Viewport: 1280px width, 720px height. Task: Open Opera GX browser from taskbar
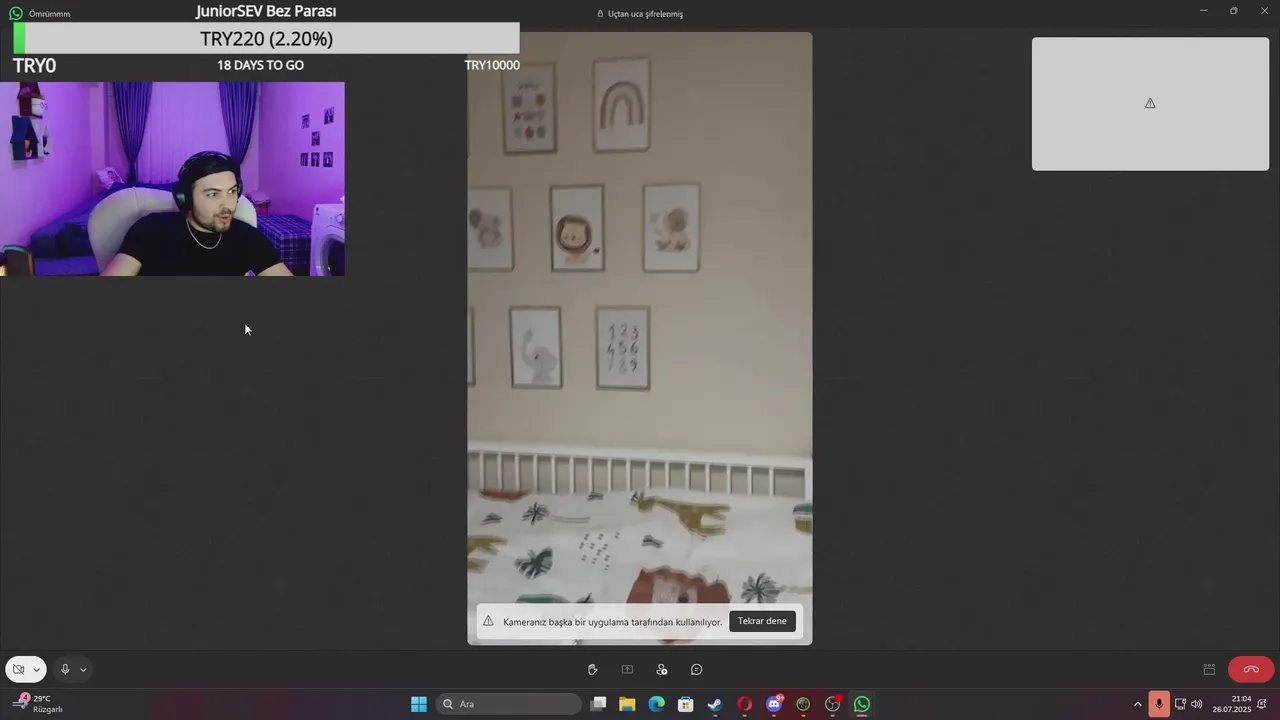(744, 704)
